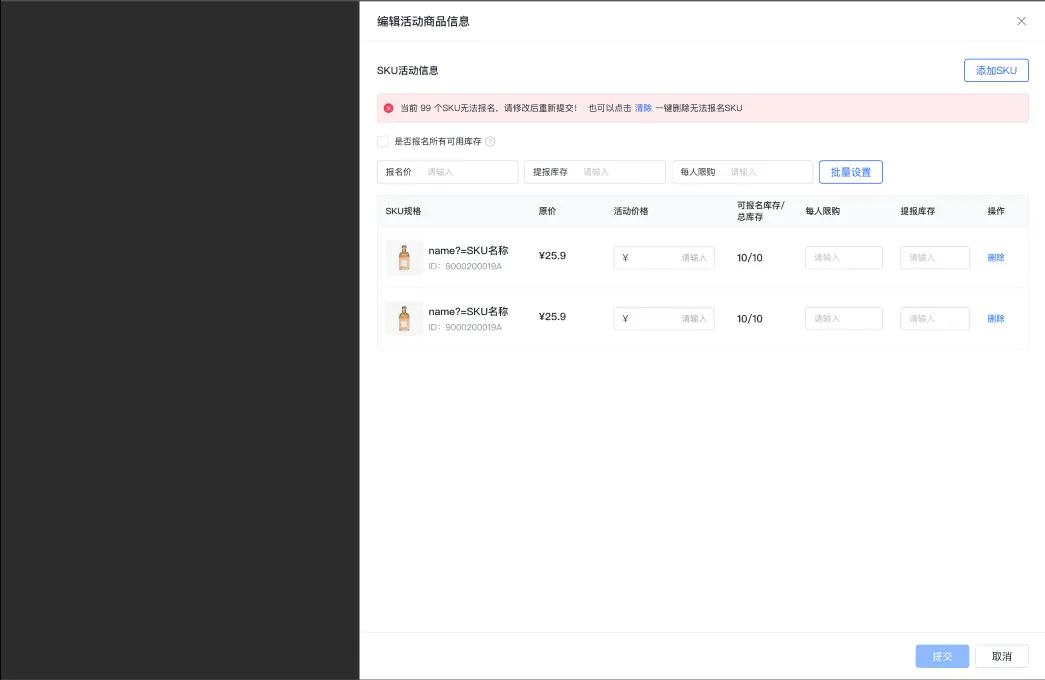Click help icon beside 是否报名所有可用库存

click(x=490, y=141)
